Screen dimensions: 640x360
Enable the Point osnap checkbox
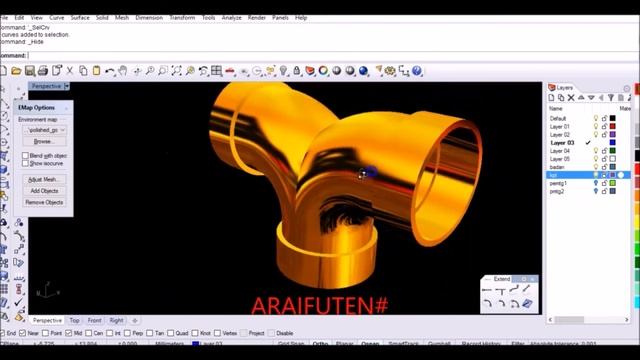coord(45,333)
